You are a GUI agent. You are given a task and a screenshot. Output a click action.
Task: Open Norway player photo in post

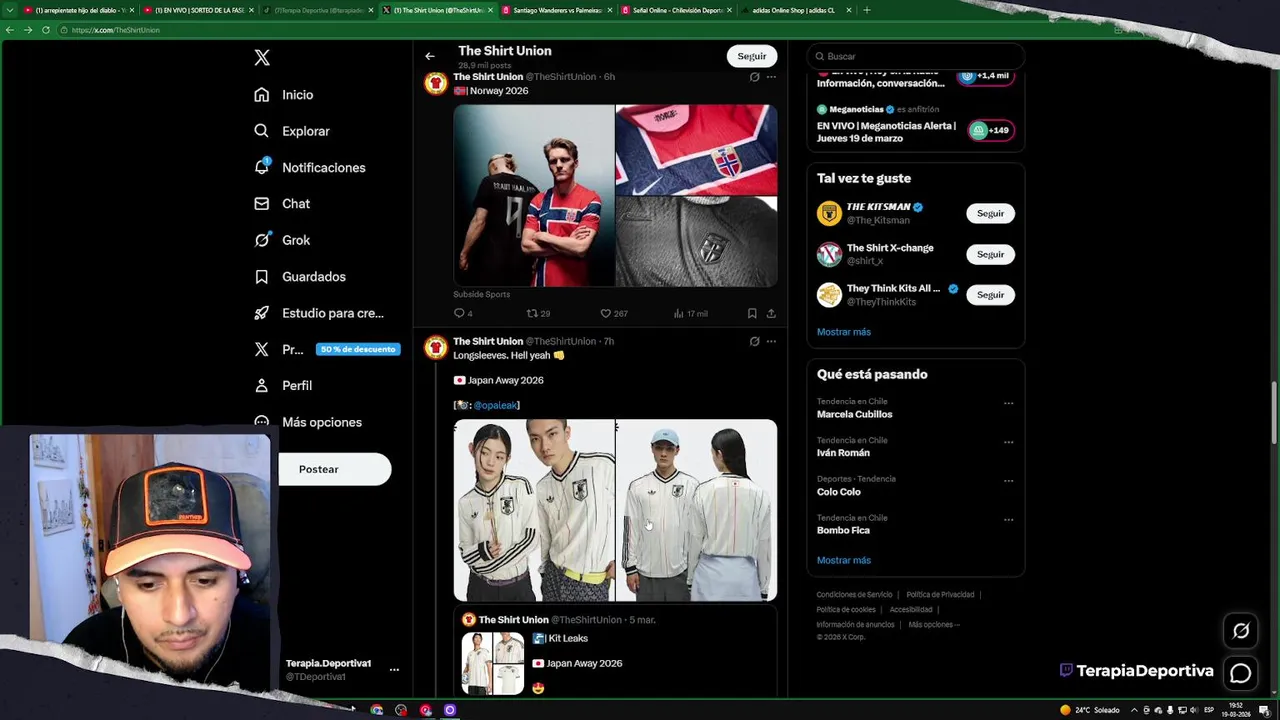(534, 196)
